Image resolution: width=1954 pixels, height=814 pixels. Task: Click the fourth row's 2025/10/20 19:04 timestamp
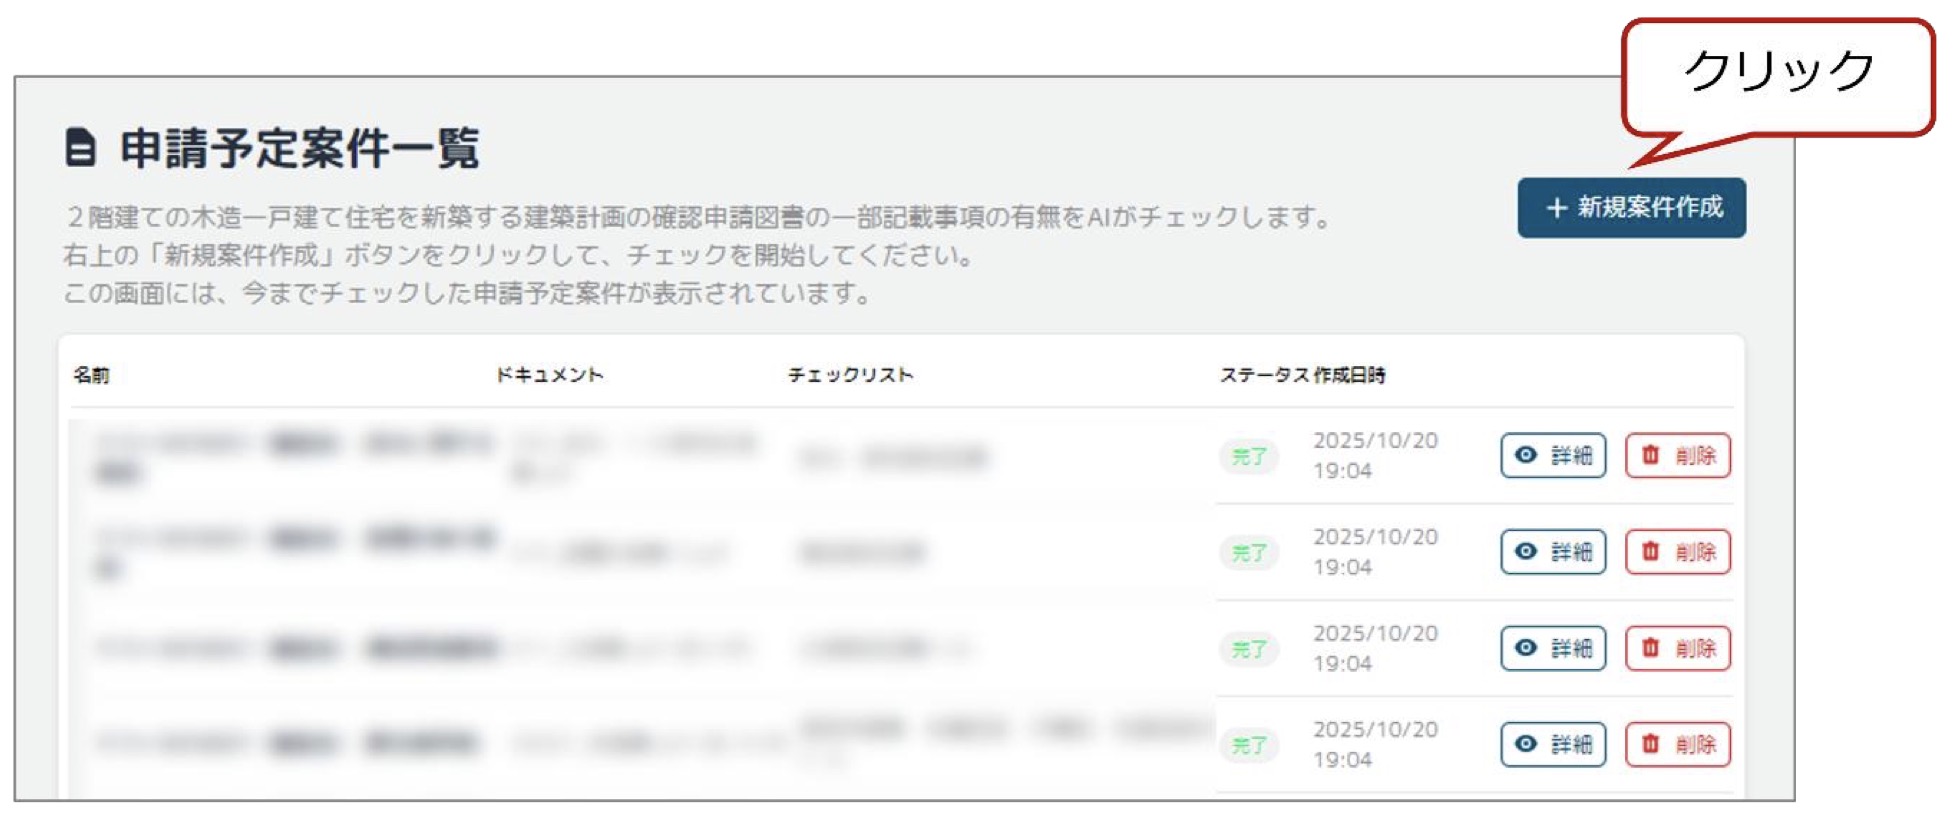click(1375, 744)
